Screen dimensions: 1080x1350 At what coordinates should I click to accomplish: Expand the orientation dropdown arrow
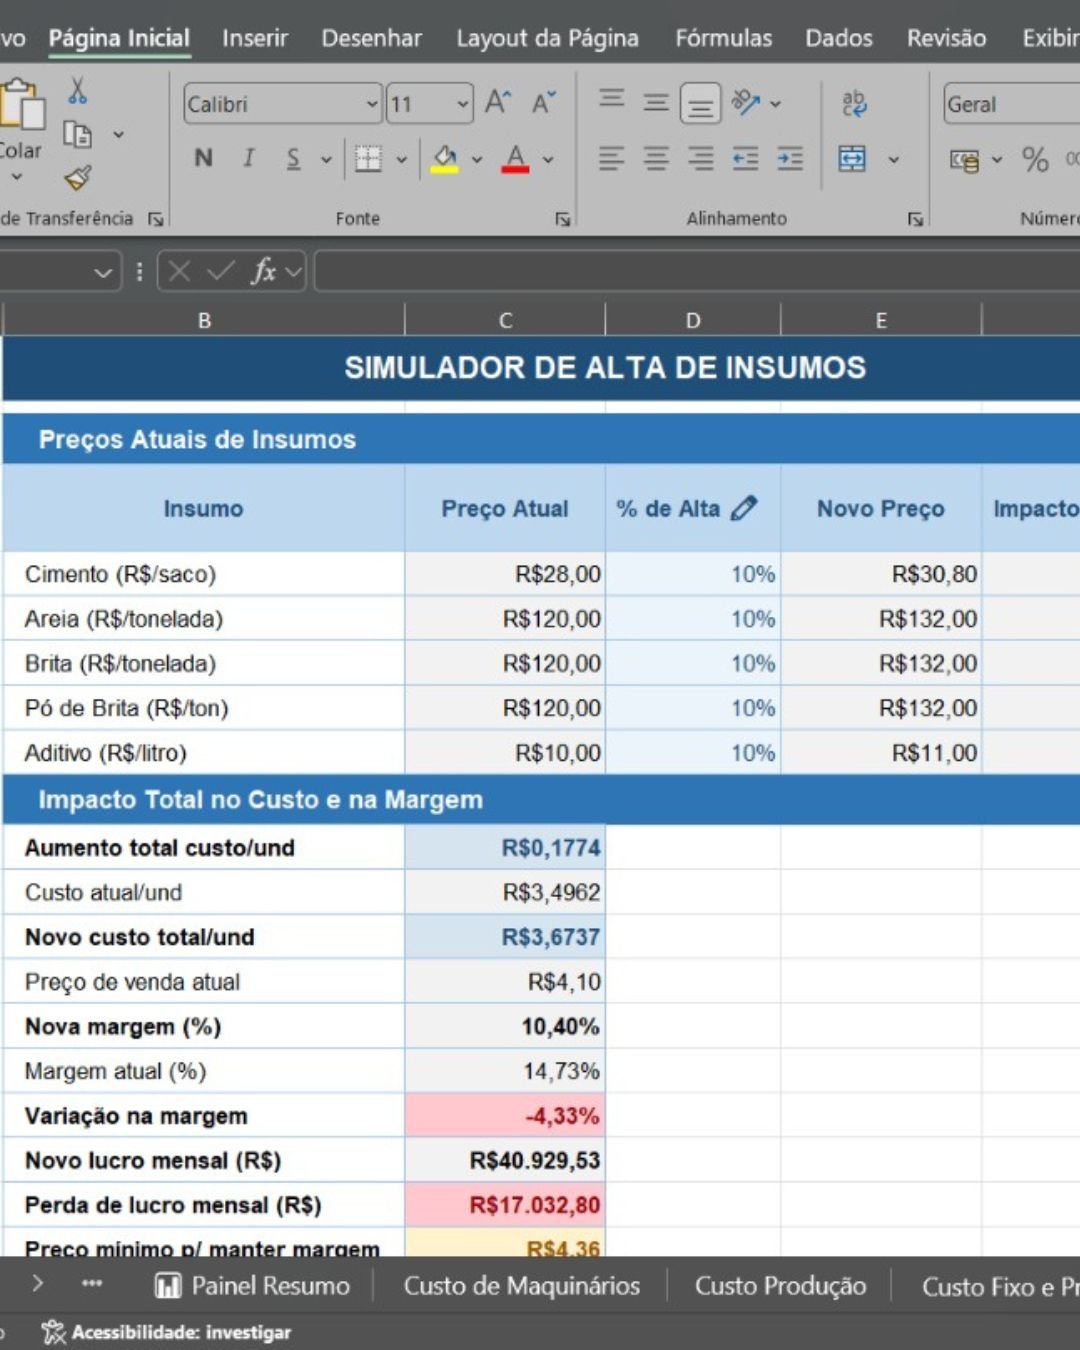776,103
